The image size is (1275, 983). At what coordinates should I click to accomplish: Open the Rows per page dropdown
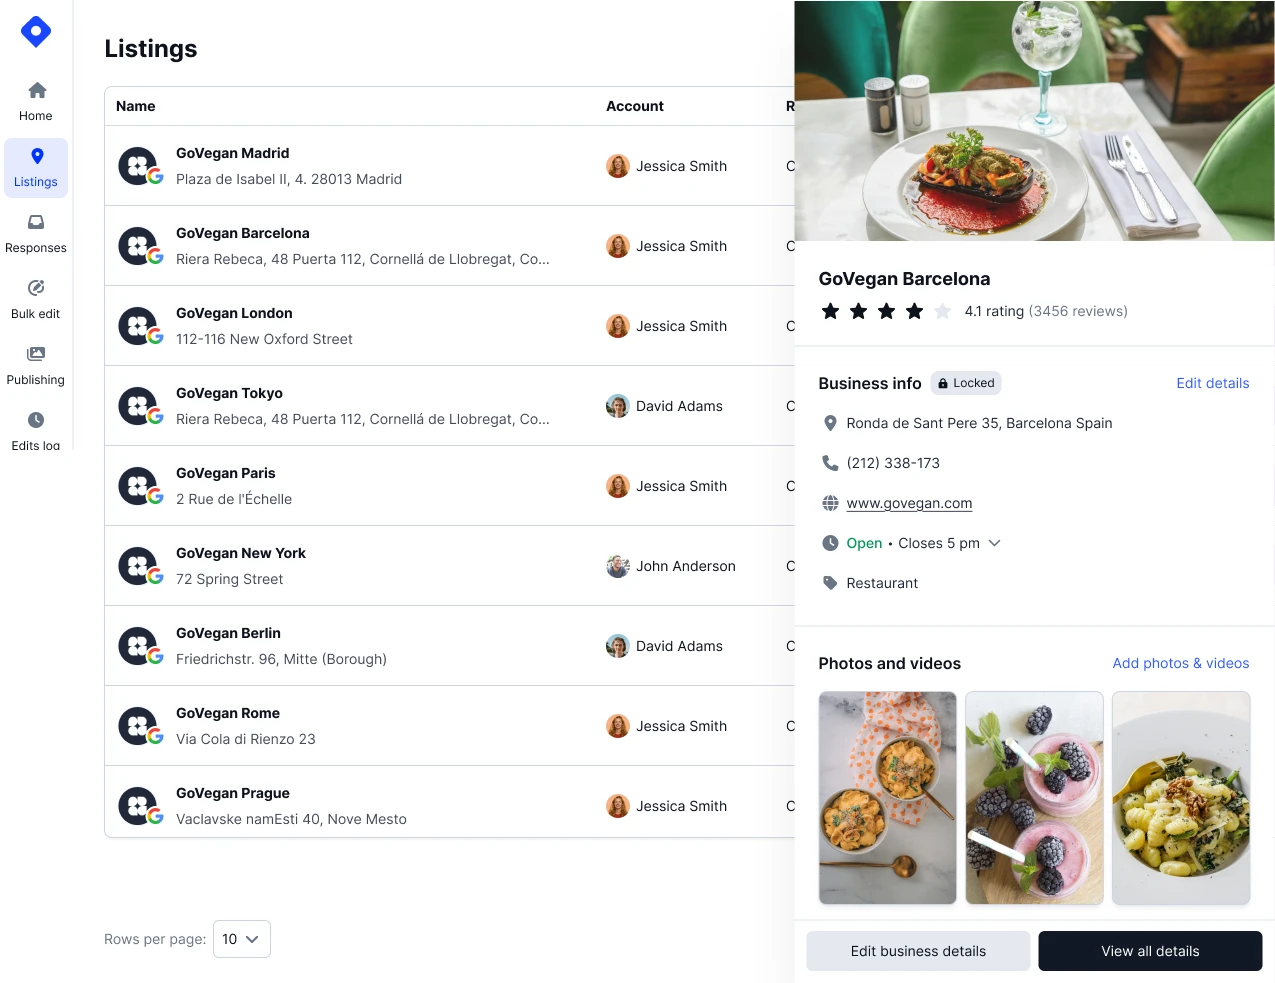pos(241,939)
